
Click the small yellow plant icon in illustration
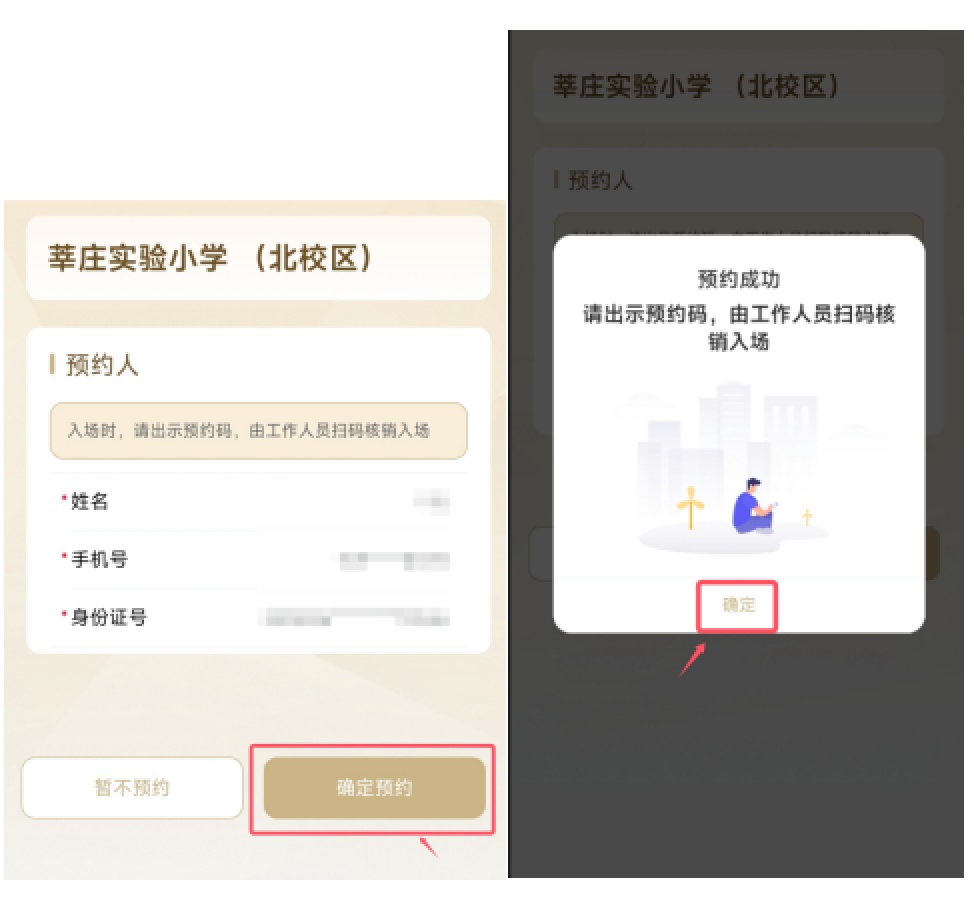(807, 516)
